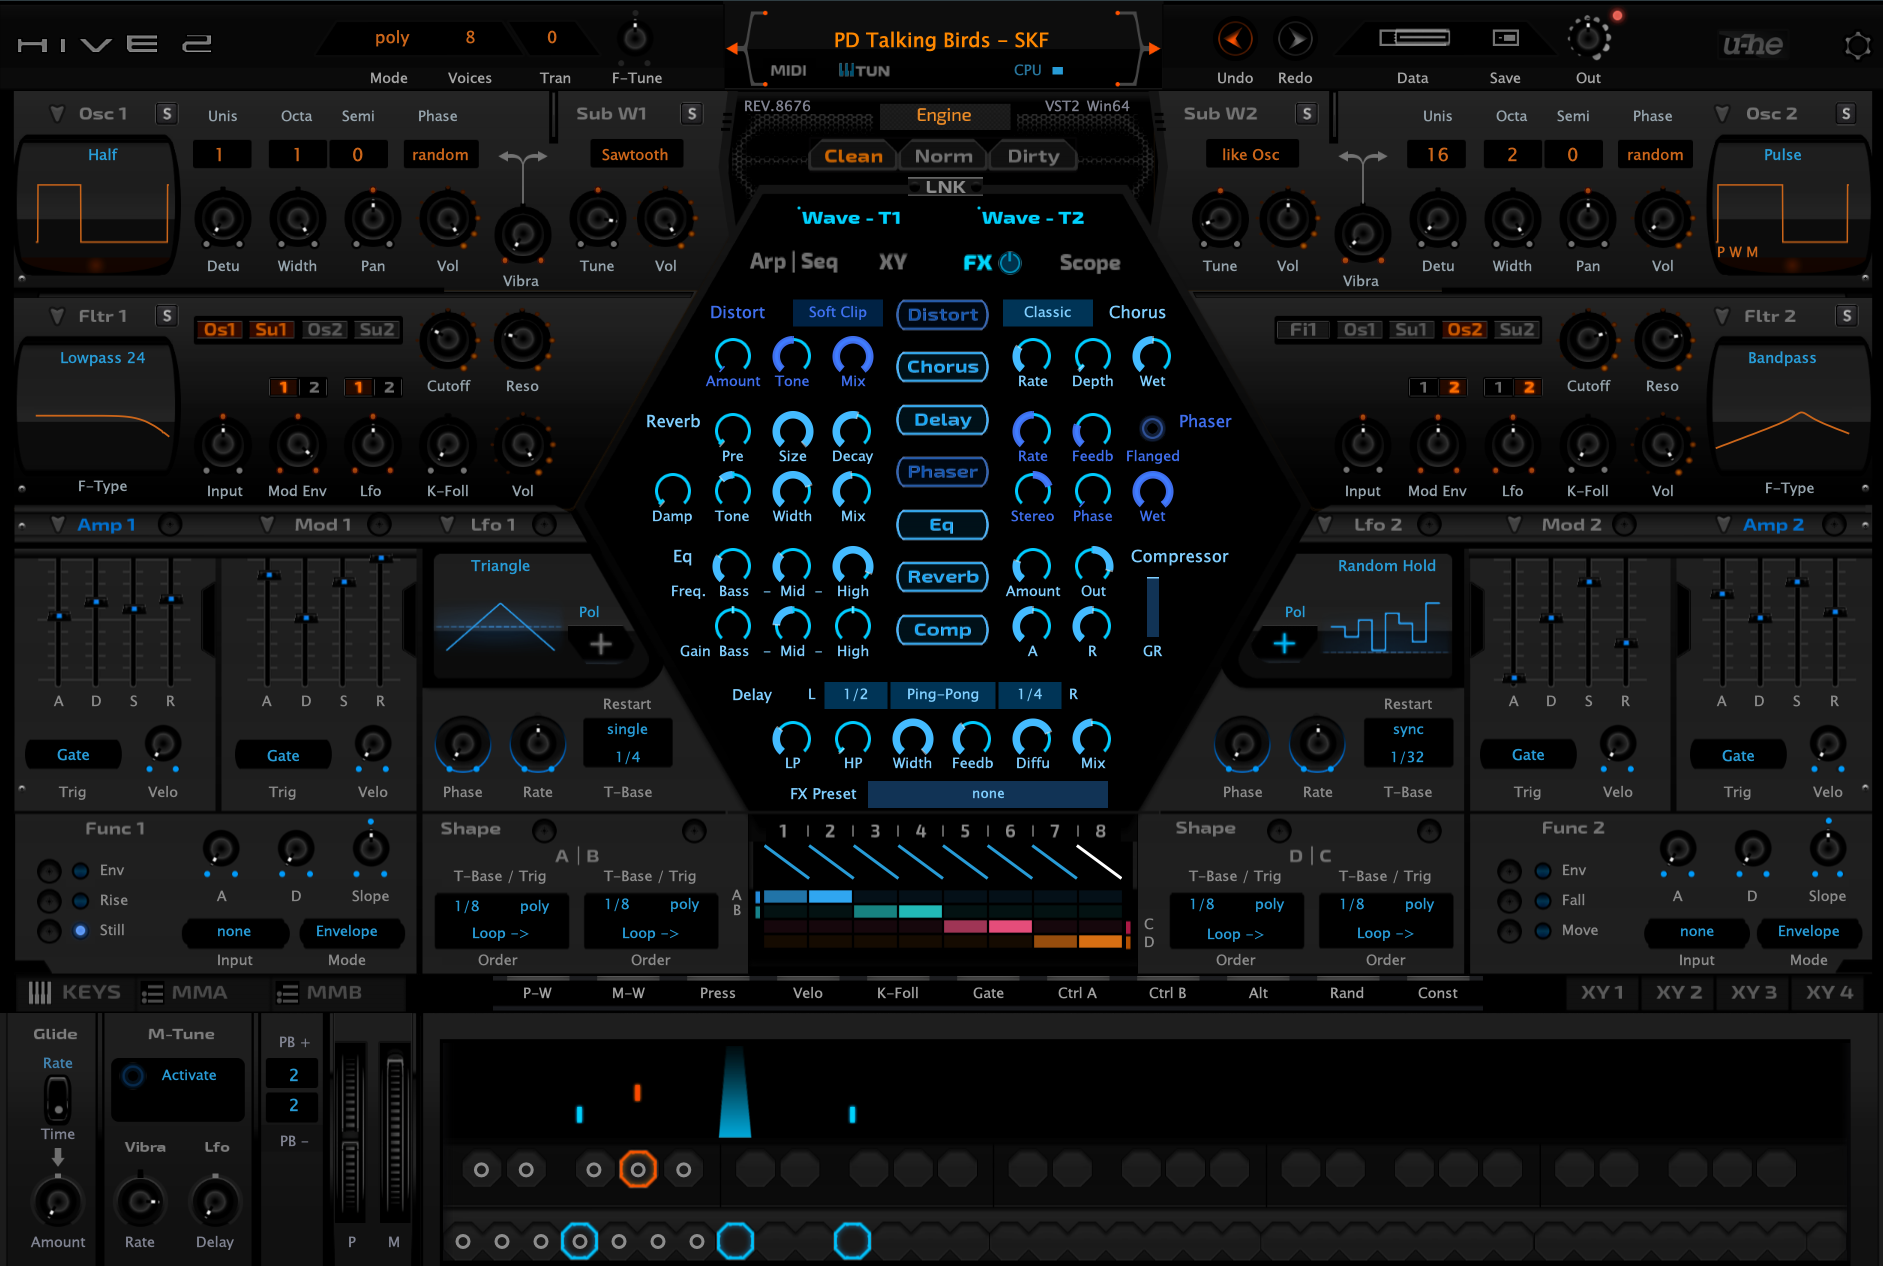Click the u-he logo
Viewport: 1883px width, 1266px height.
coord(1752,45)
